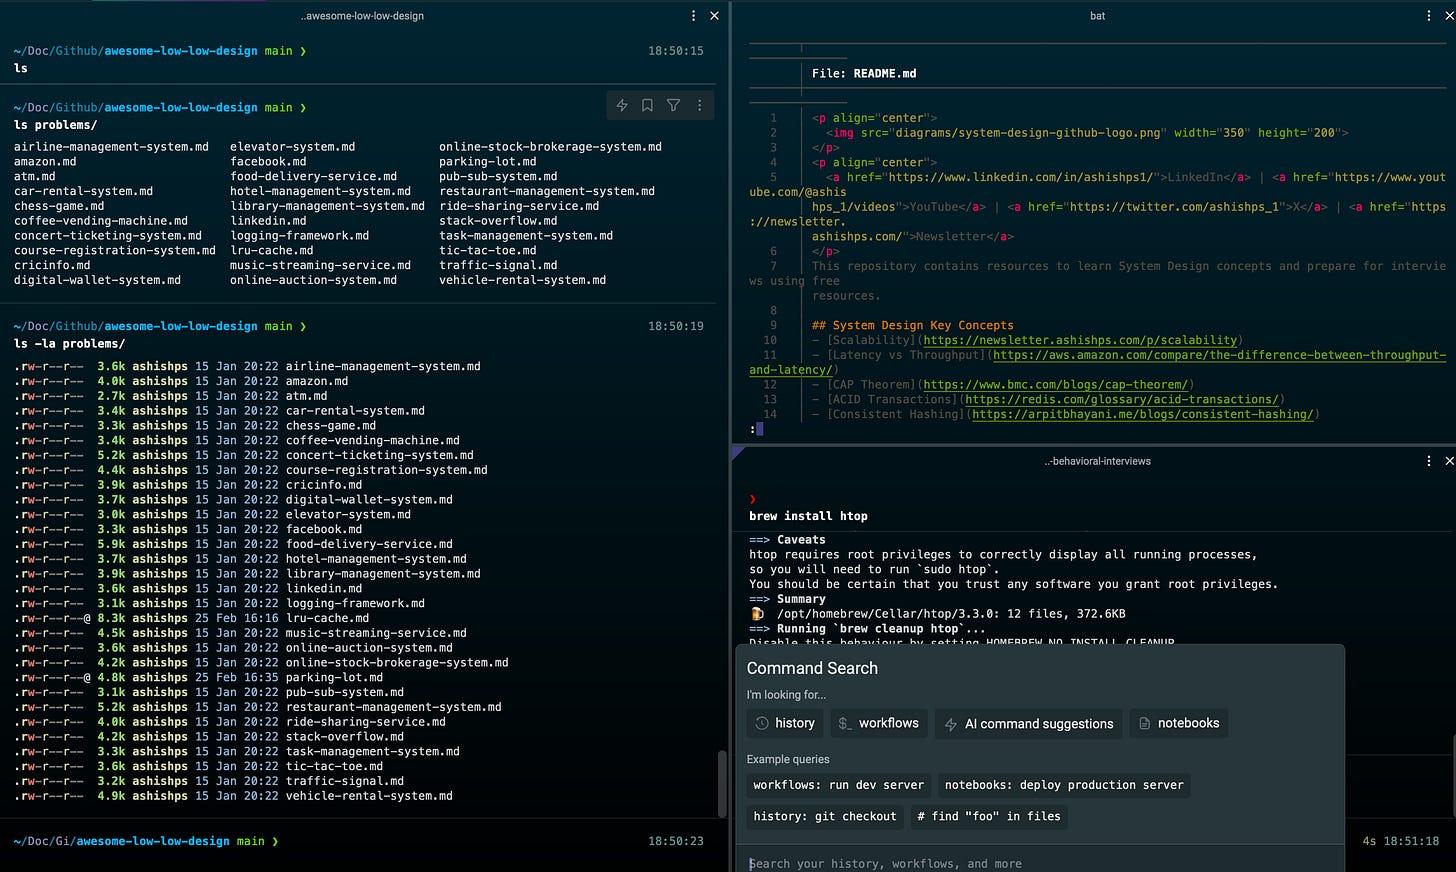Open the bat pane's kebab menu
Screen dimensions: 1456x872
pyautogui.click(x=1428, y=16)
